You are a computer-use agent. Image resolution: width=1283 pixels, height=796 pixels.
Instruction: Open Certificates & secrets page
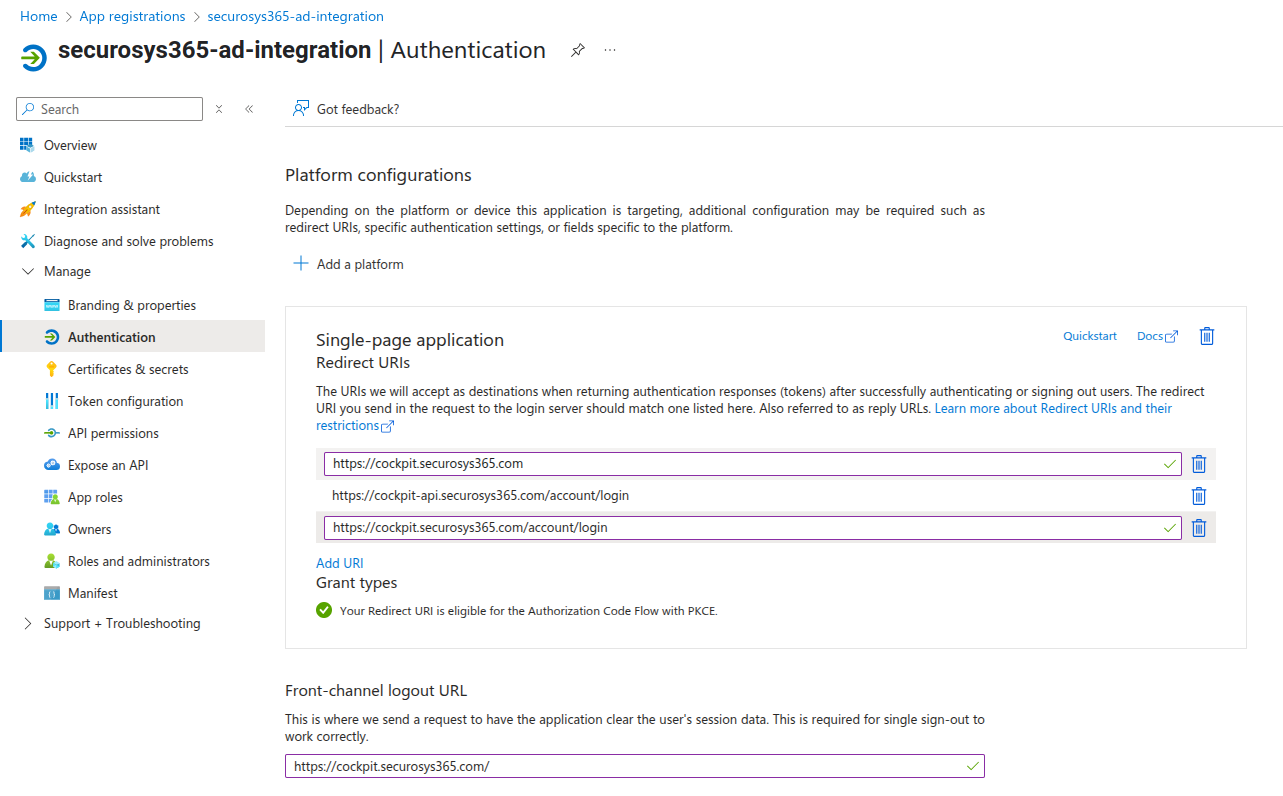tap(128, 369)
